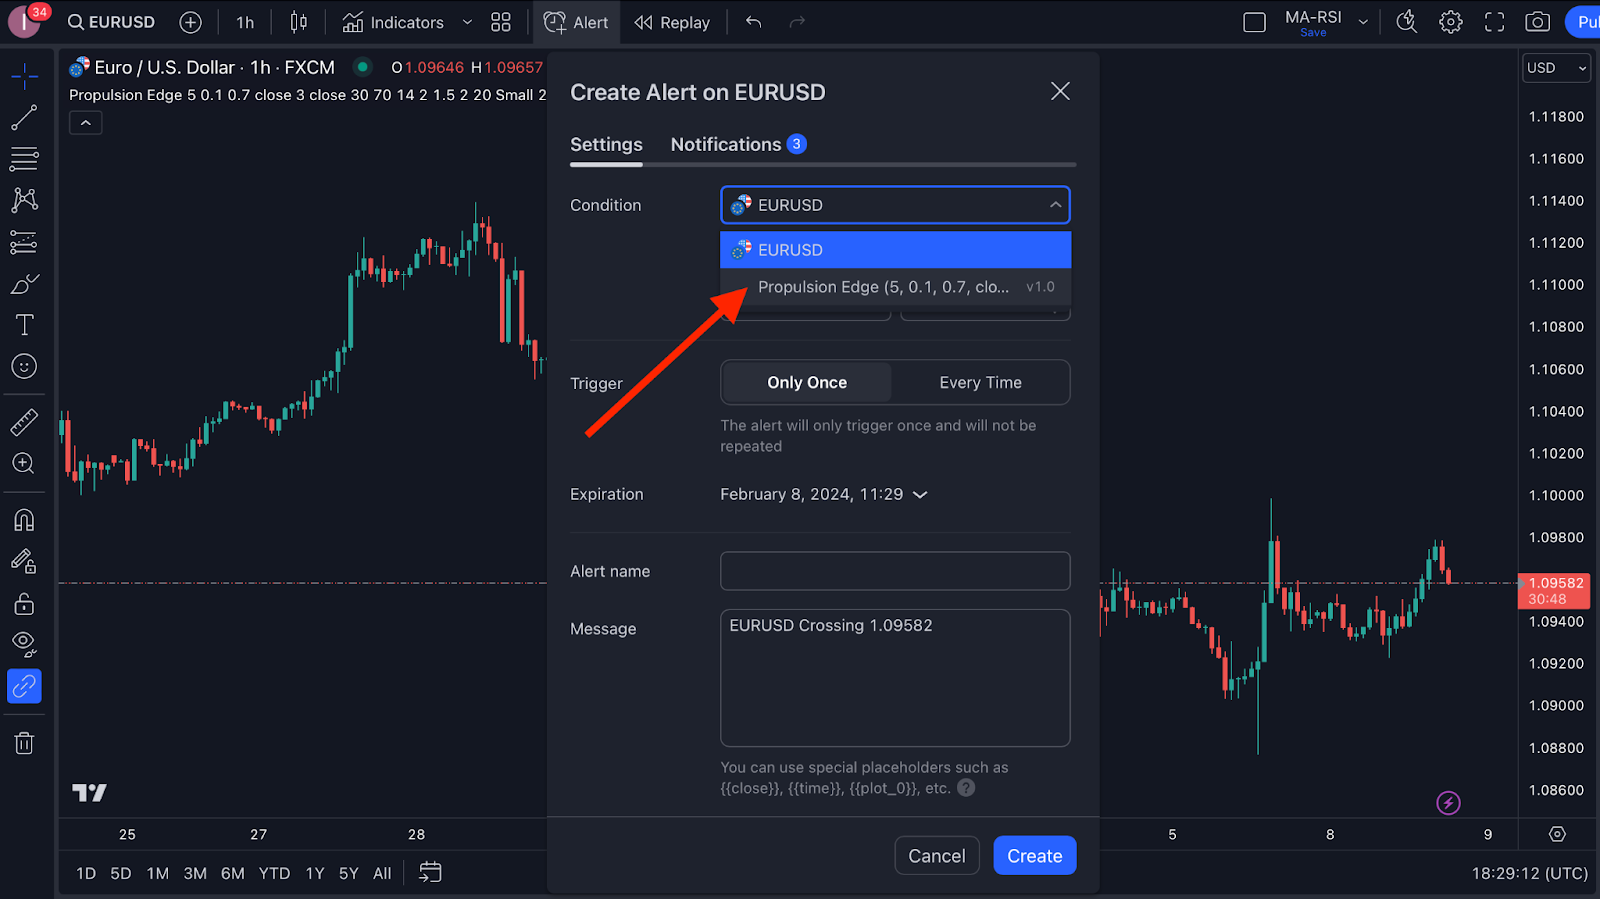Click the Alert name input field

(x=895, y=571)
